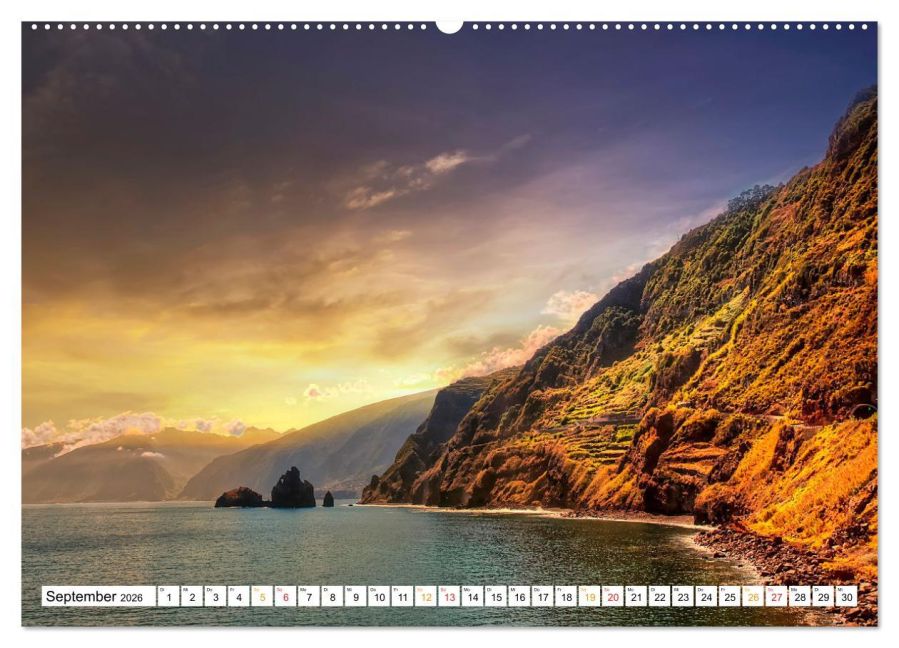Click Sunday the 20th date cell
899x648 pixels.
point(613,596)
